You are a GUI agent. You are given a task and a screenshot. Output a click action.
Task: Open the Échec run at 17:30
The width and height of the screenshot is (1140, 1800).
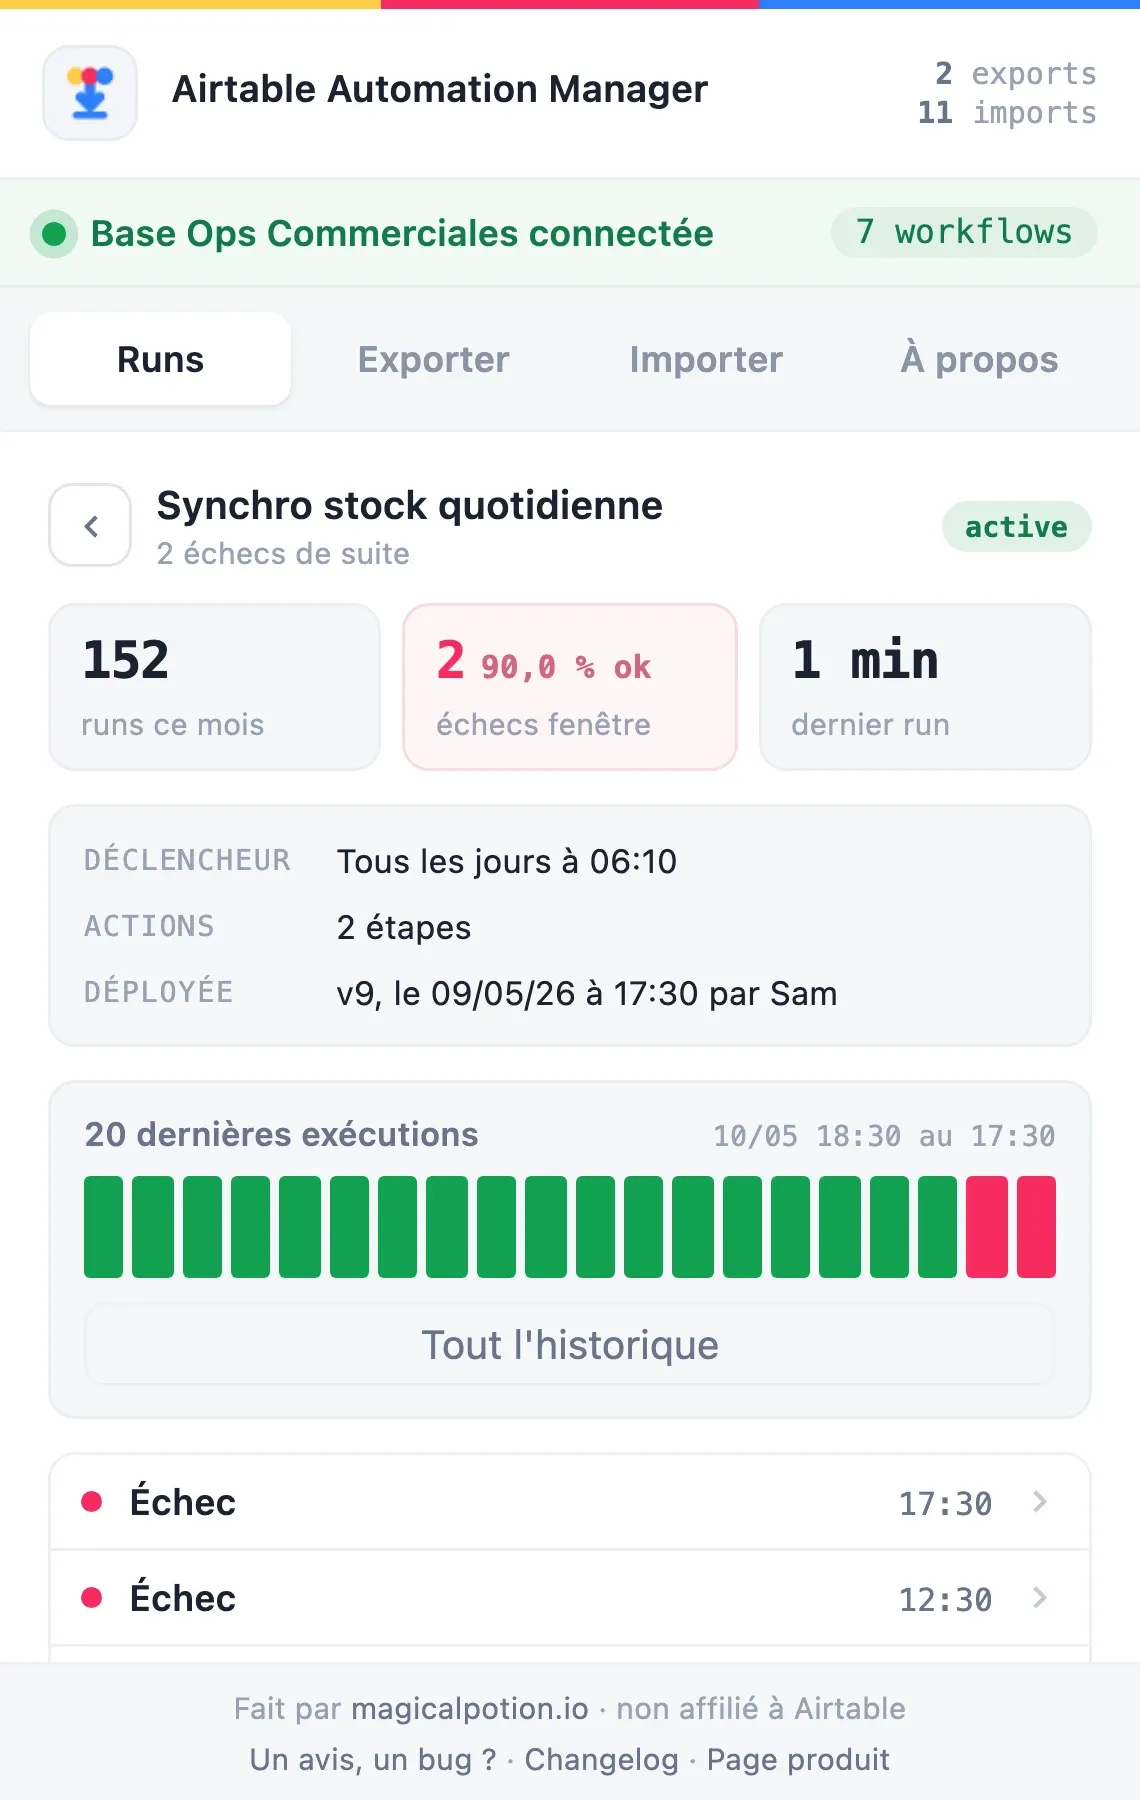[x=570, y=1502]
